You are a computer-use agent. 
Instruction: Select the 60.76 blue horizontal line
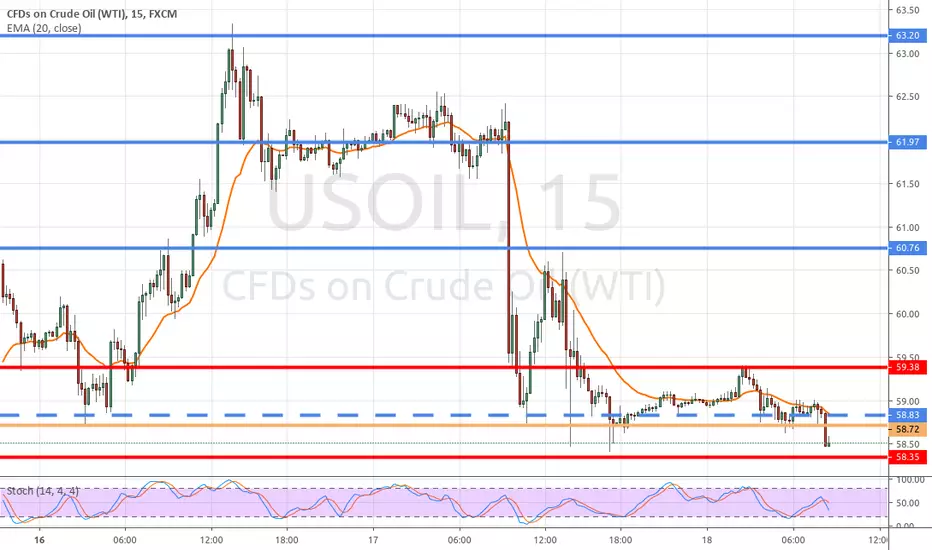[444, 248]
